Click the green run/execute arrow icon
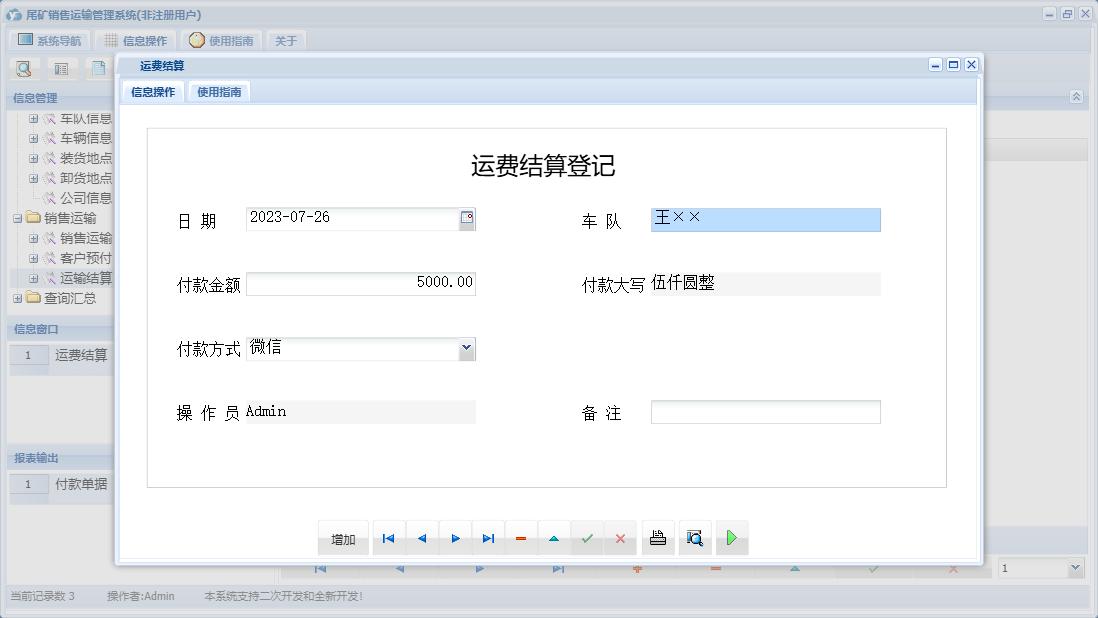The height and width of the screenshot is (618, 1098). coord(731,538)
